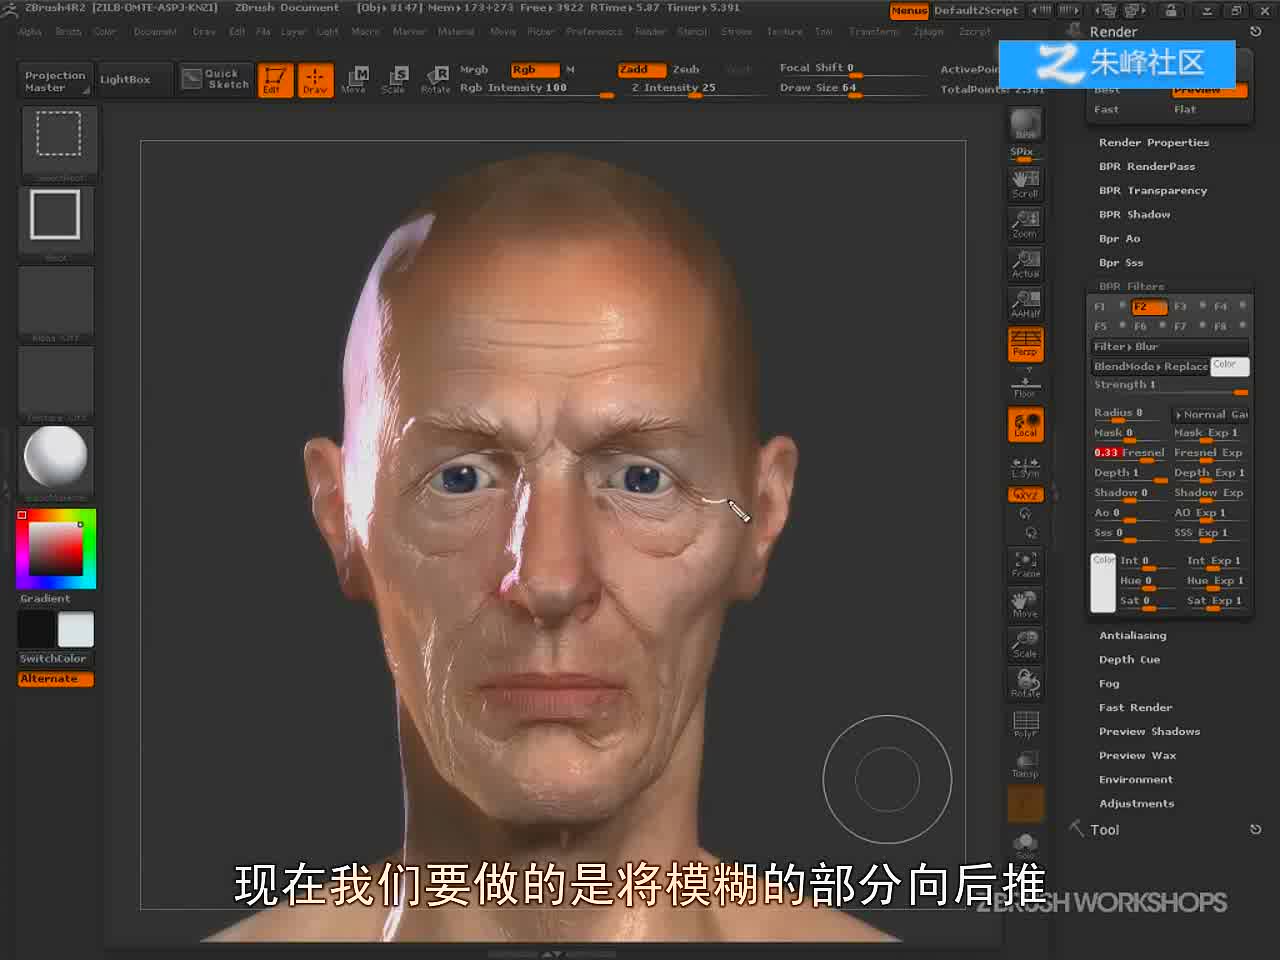Open the BlendMode Replace dropdown

coord(1150,367)
